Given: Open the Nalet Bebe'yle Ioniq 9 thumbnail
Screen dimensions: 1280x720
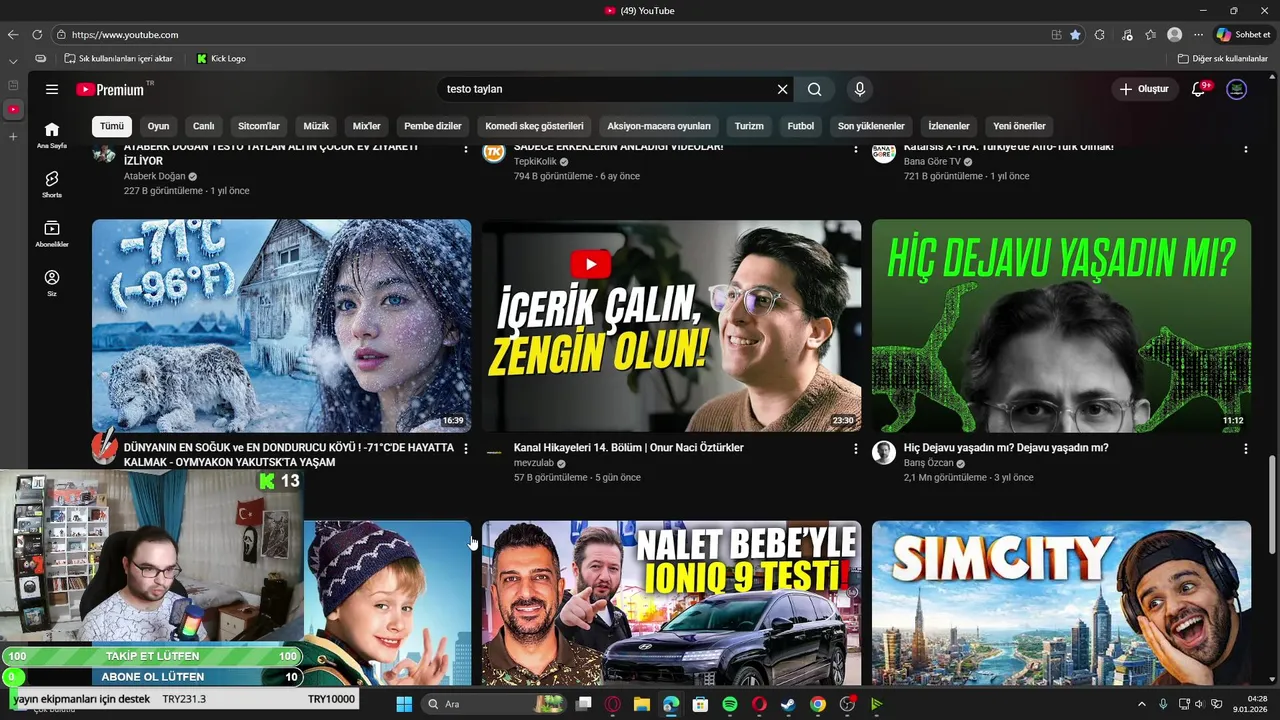Looking at the screenshot, I should tap(671, 603).
